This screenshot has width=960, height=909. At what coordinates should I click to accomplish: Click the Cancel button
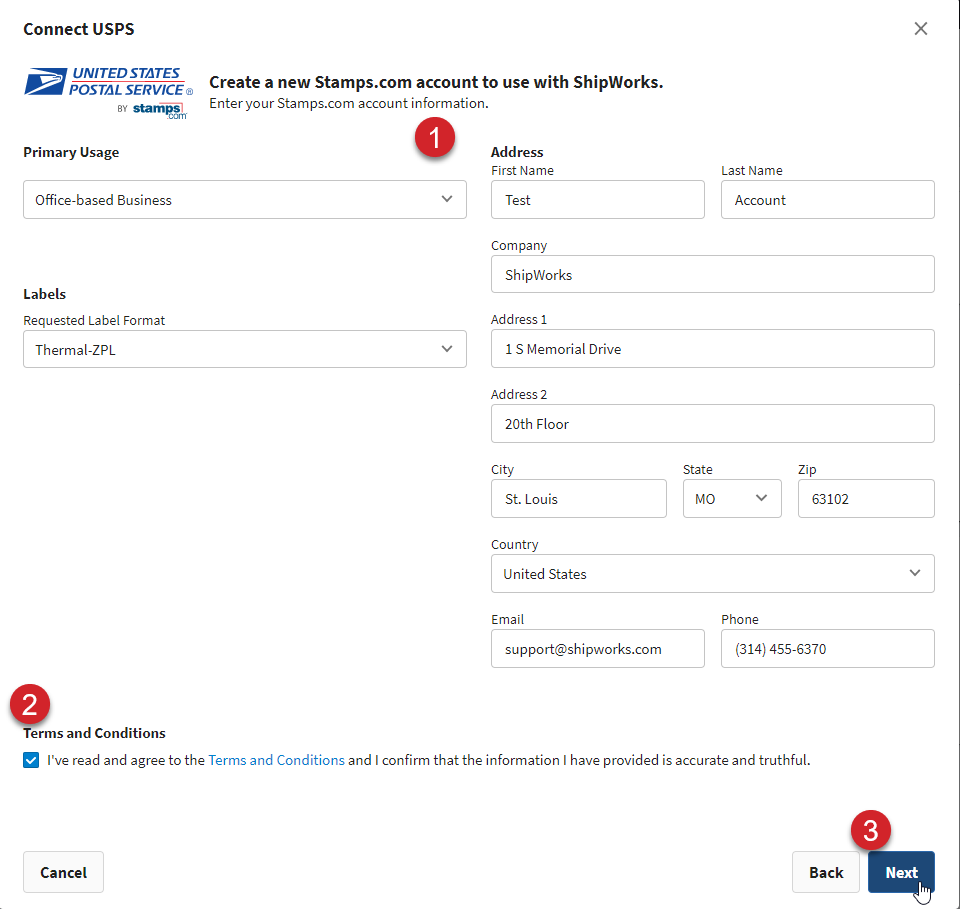(63, 872)
